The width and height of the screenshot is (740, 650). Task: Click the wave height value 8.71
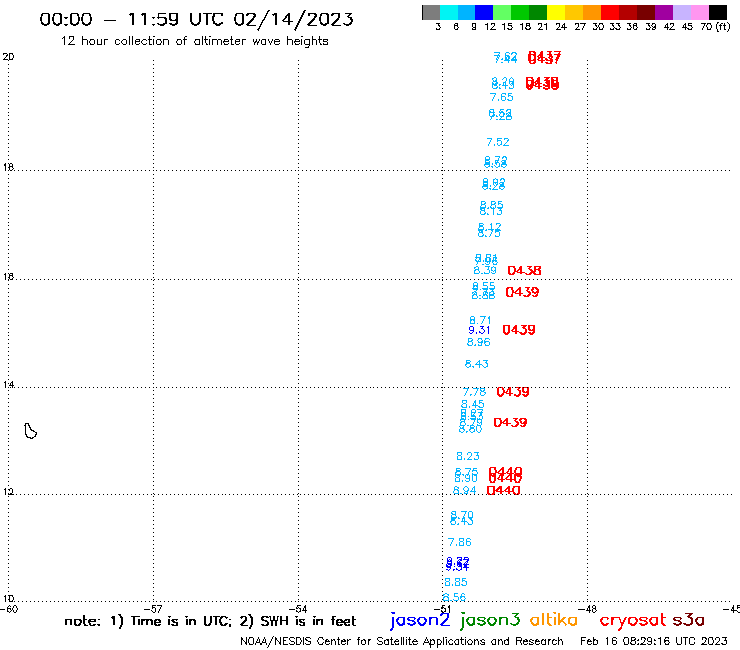(480, 321)
